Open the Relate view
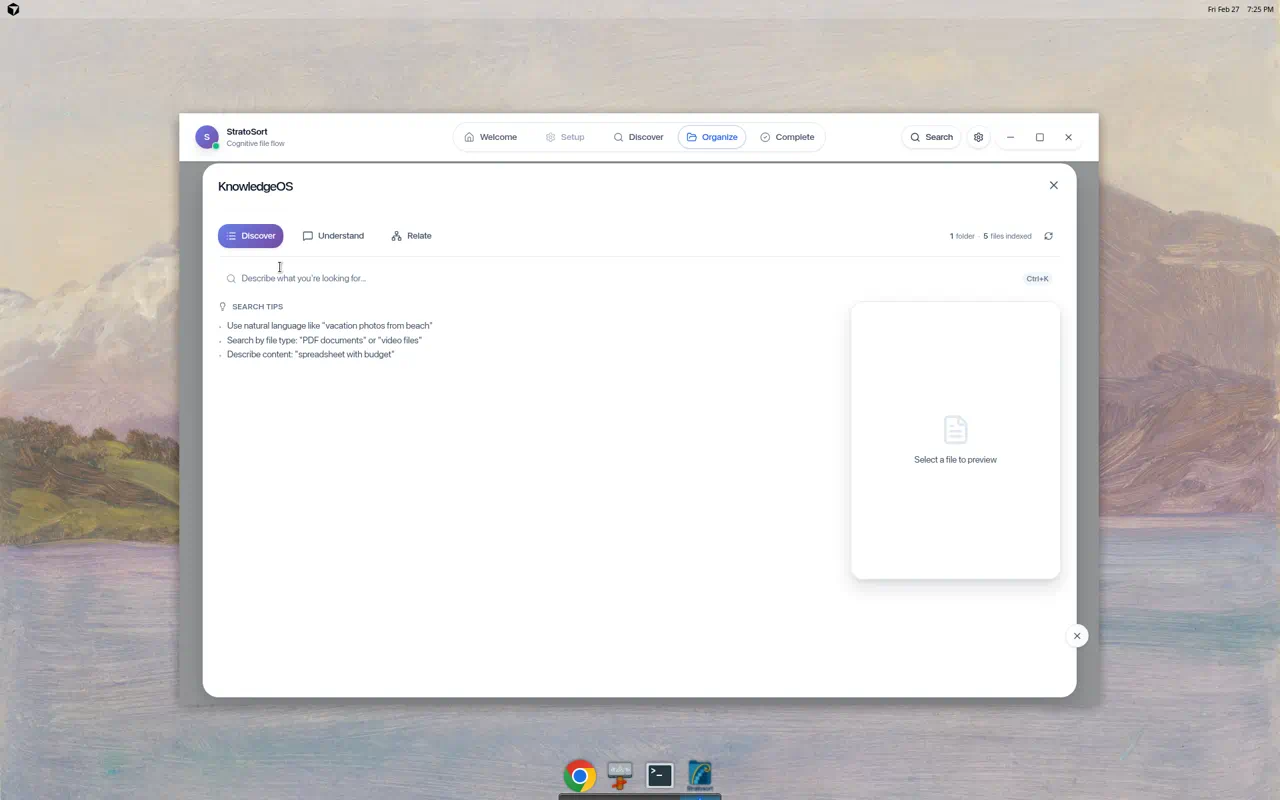Screen dimensions: 1280x800 411,235
